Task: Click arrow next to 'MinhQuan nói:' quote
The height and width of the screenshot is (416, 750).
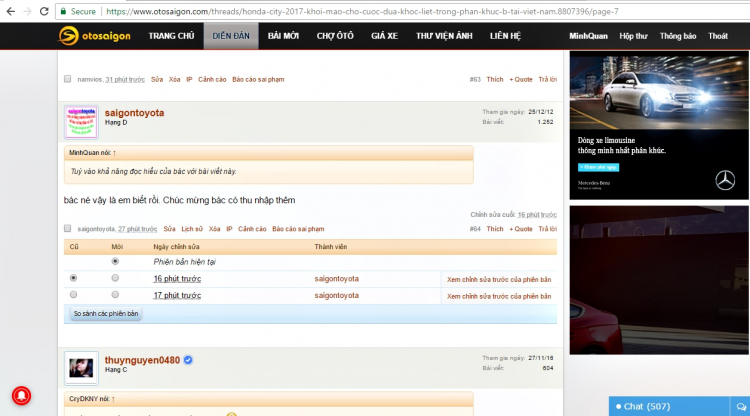Action: click(x=114, y=153)
